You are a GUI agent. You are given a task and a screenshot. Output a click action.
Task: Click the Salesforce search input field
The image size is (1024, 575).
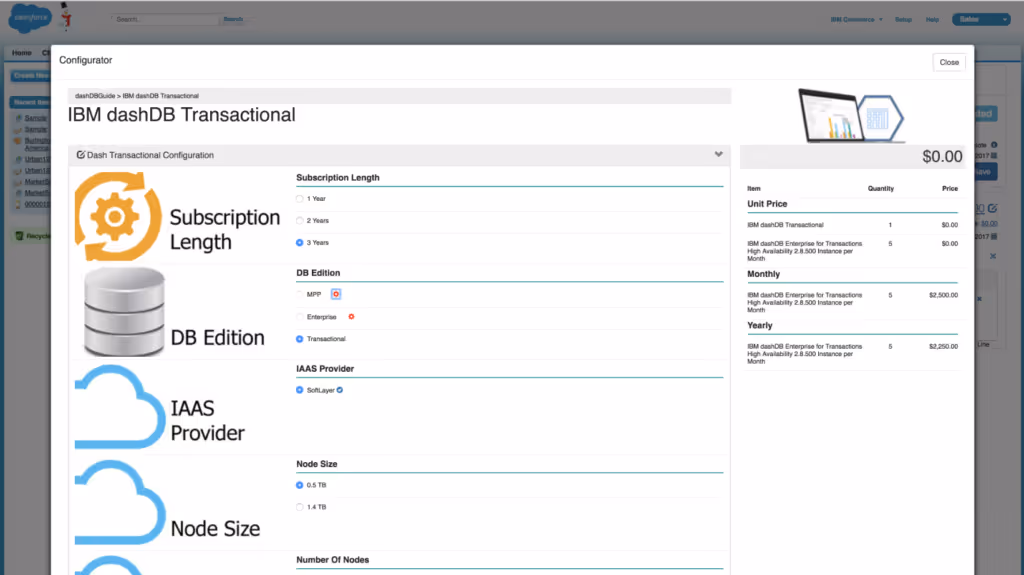click(x=165, y=20)
